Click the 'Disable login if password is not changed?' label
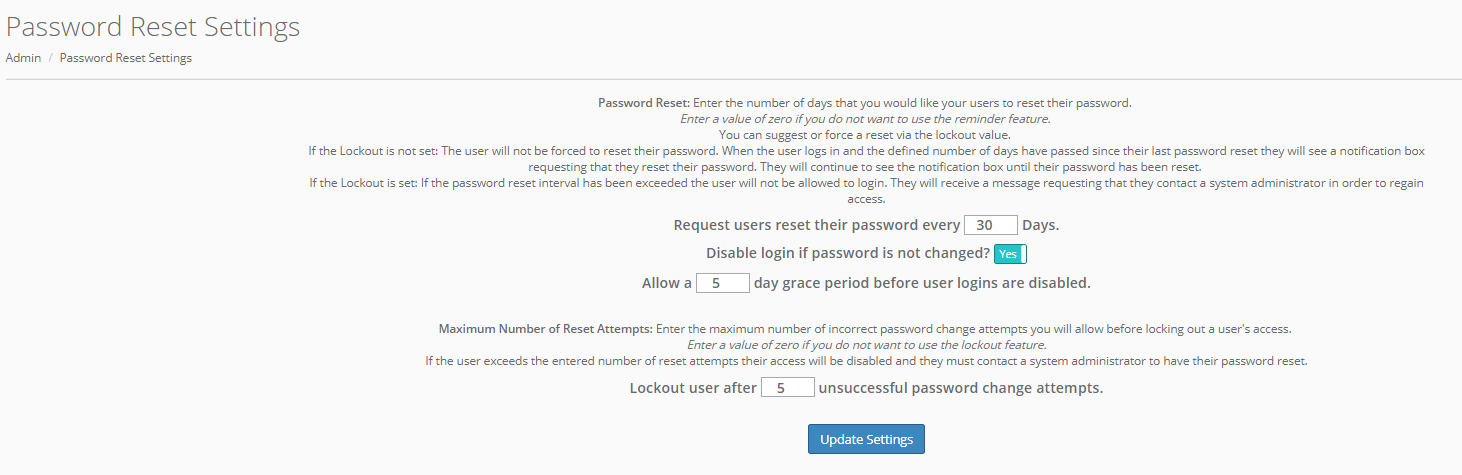The height and width of the screenshot is (475, 1462). (848, 254)
